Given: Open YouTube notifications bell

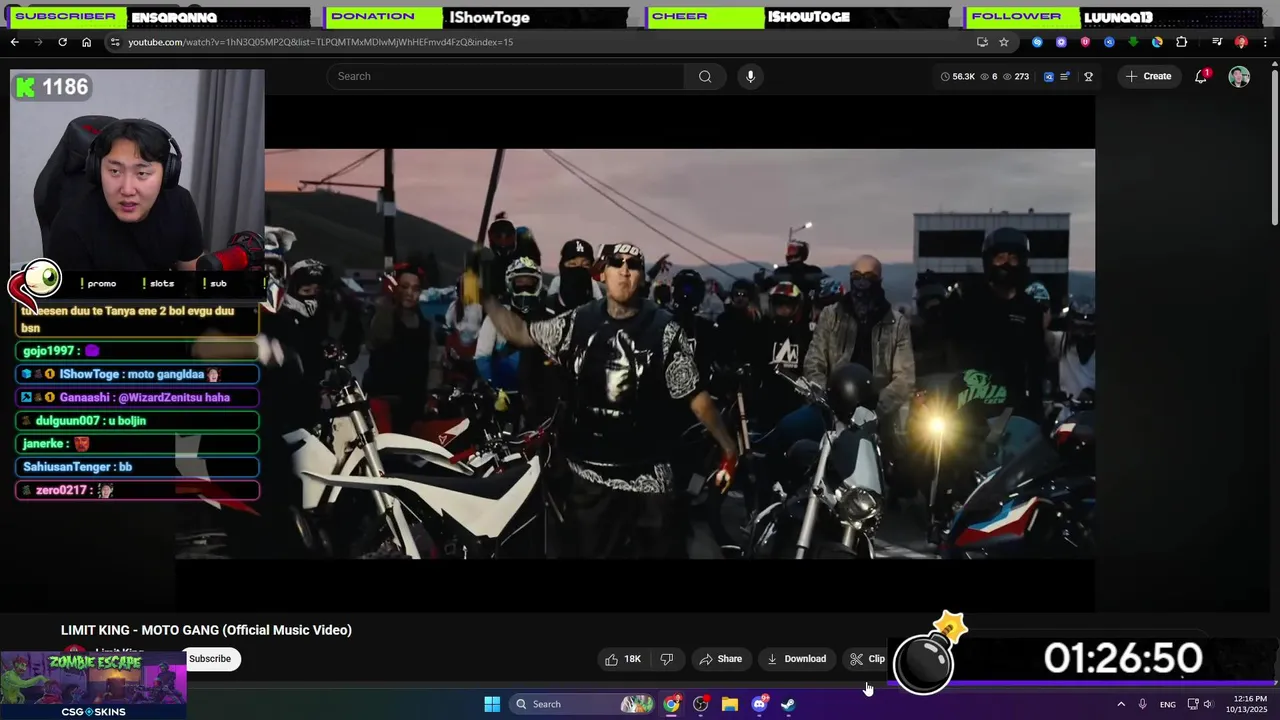Looking at the screenshot, I should pos(1201,76).
